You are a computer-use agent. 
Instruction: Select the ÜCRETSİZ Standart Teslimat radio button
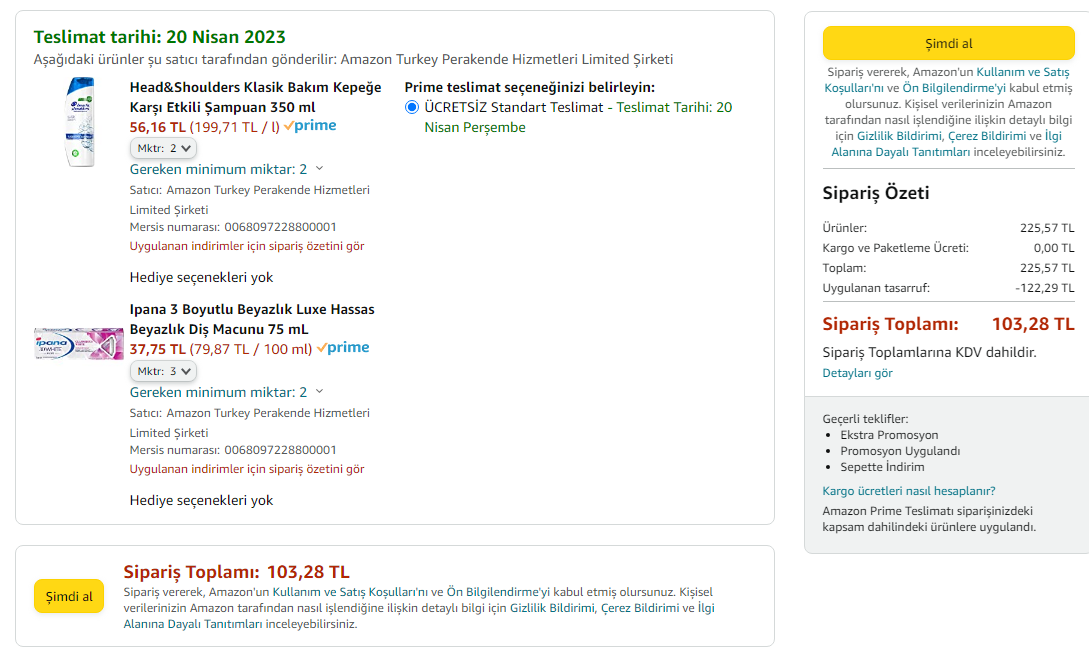(412, 107)
